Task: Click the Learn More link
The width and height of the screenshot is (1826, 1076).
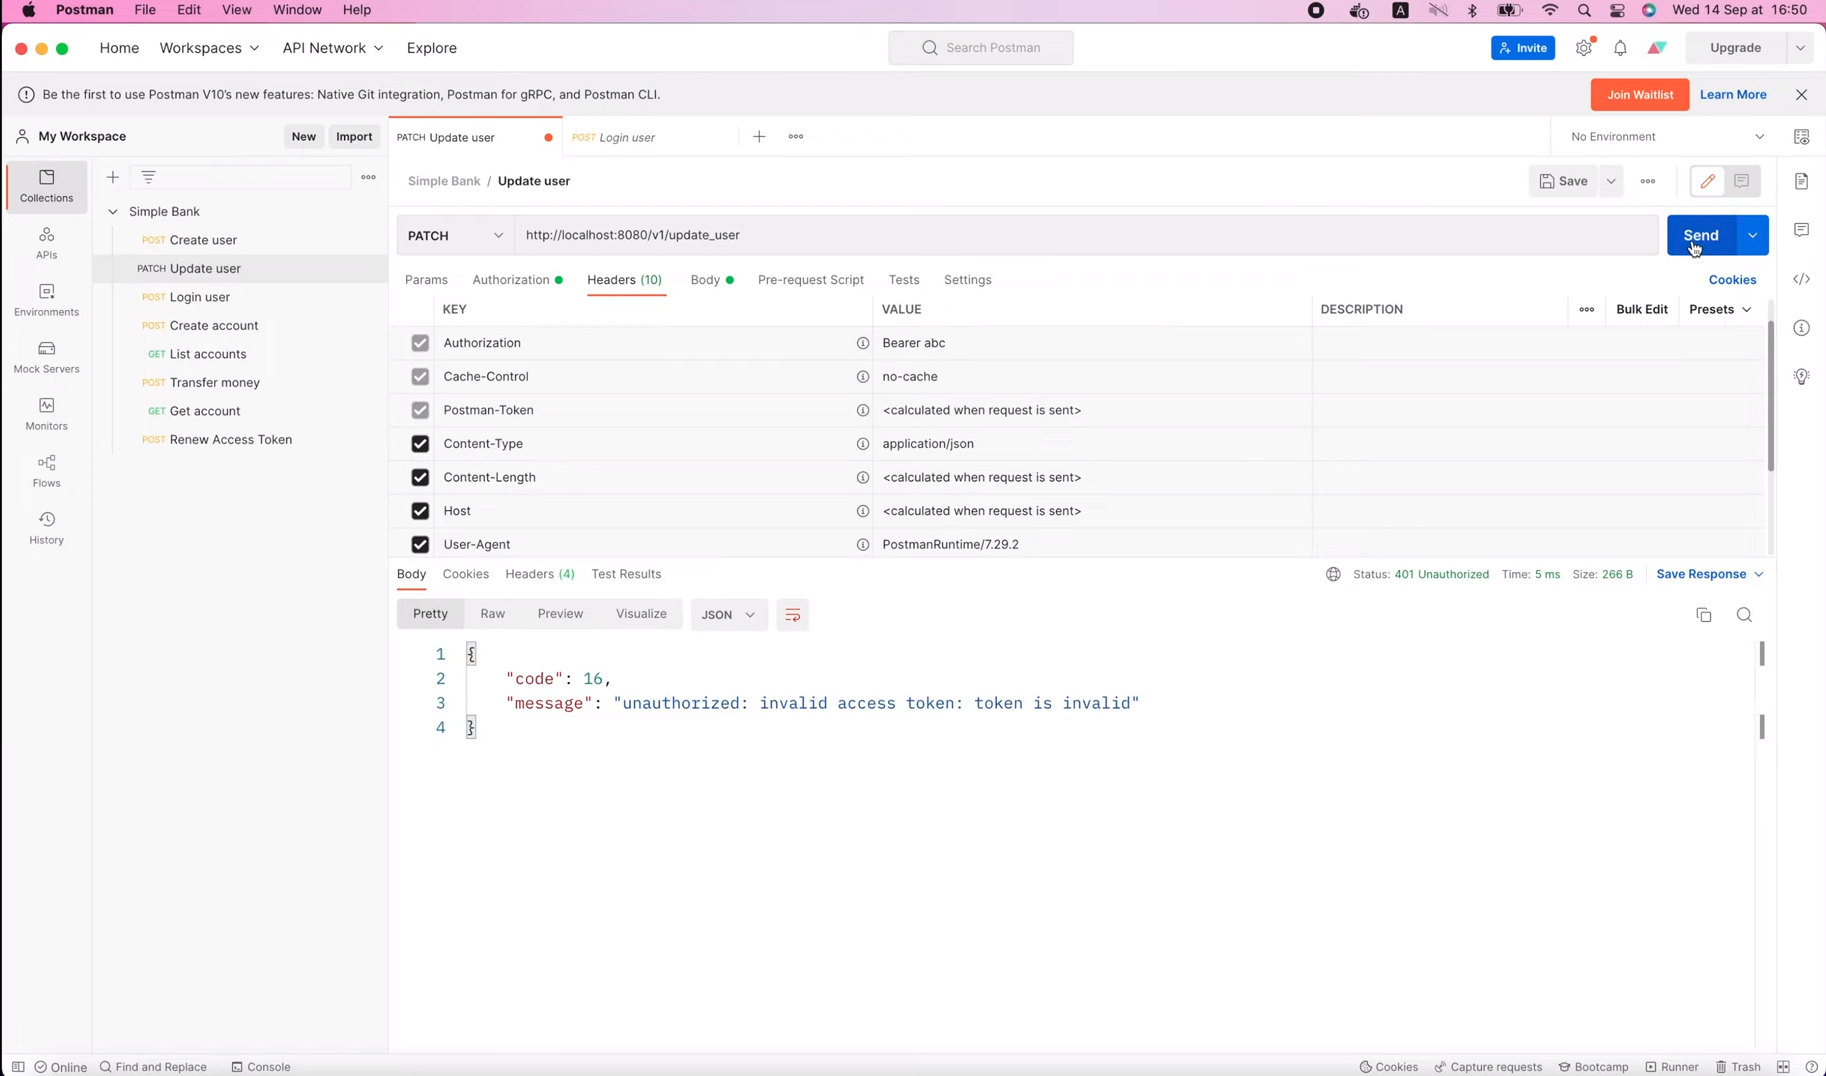Action: [x=1733, y=95]
